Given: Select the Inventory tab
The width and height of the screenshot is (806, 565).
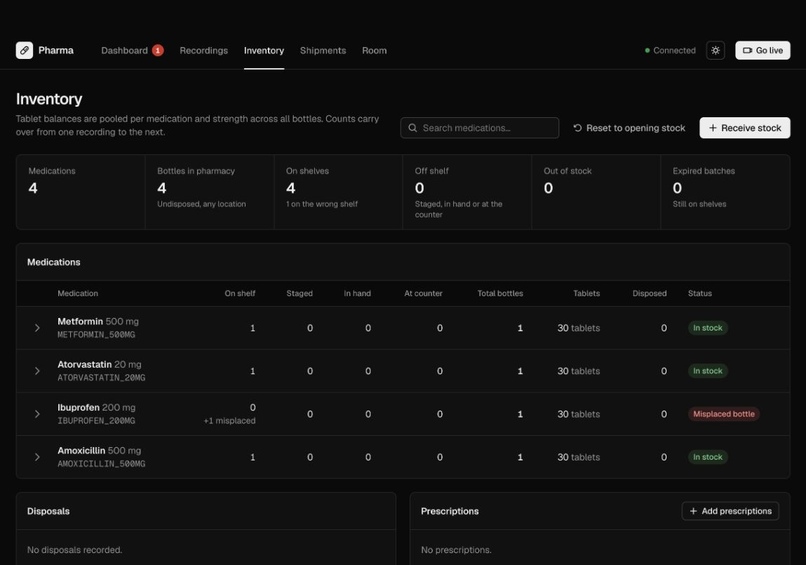Looking at the screenshot, I should (x=264, y=50).
